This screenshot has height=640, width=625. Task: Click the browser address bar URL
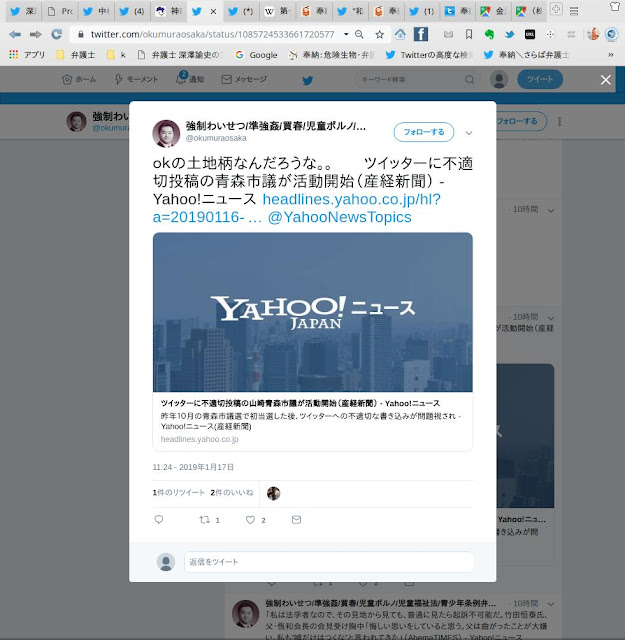click(x=212, y=34)
